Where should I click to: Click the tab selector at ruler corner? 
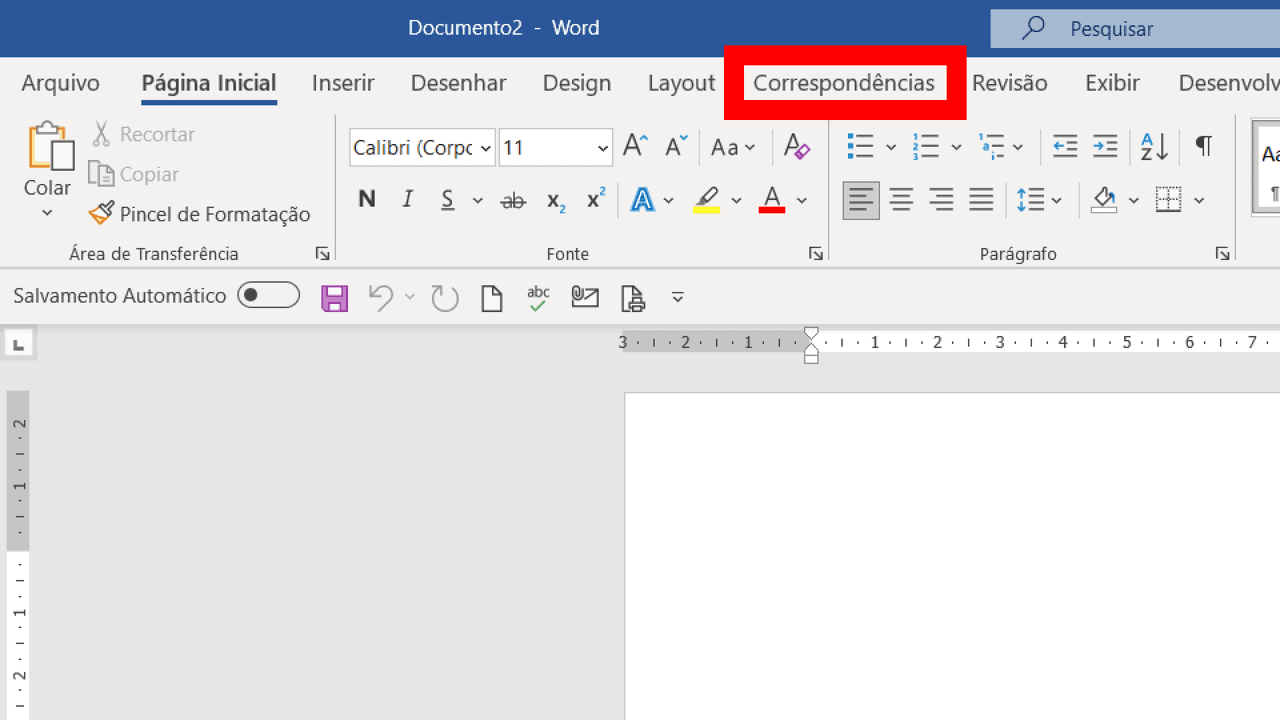point(18,345)
